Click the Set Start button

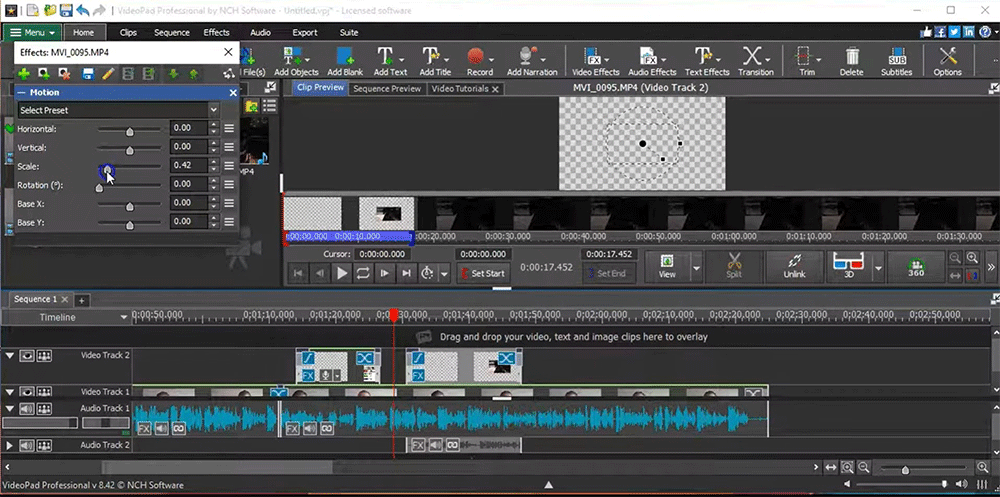[482, 273]
